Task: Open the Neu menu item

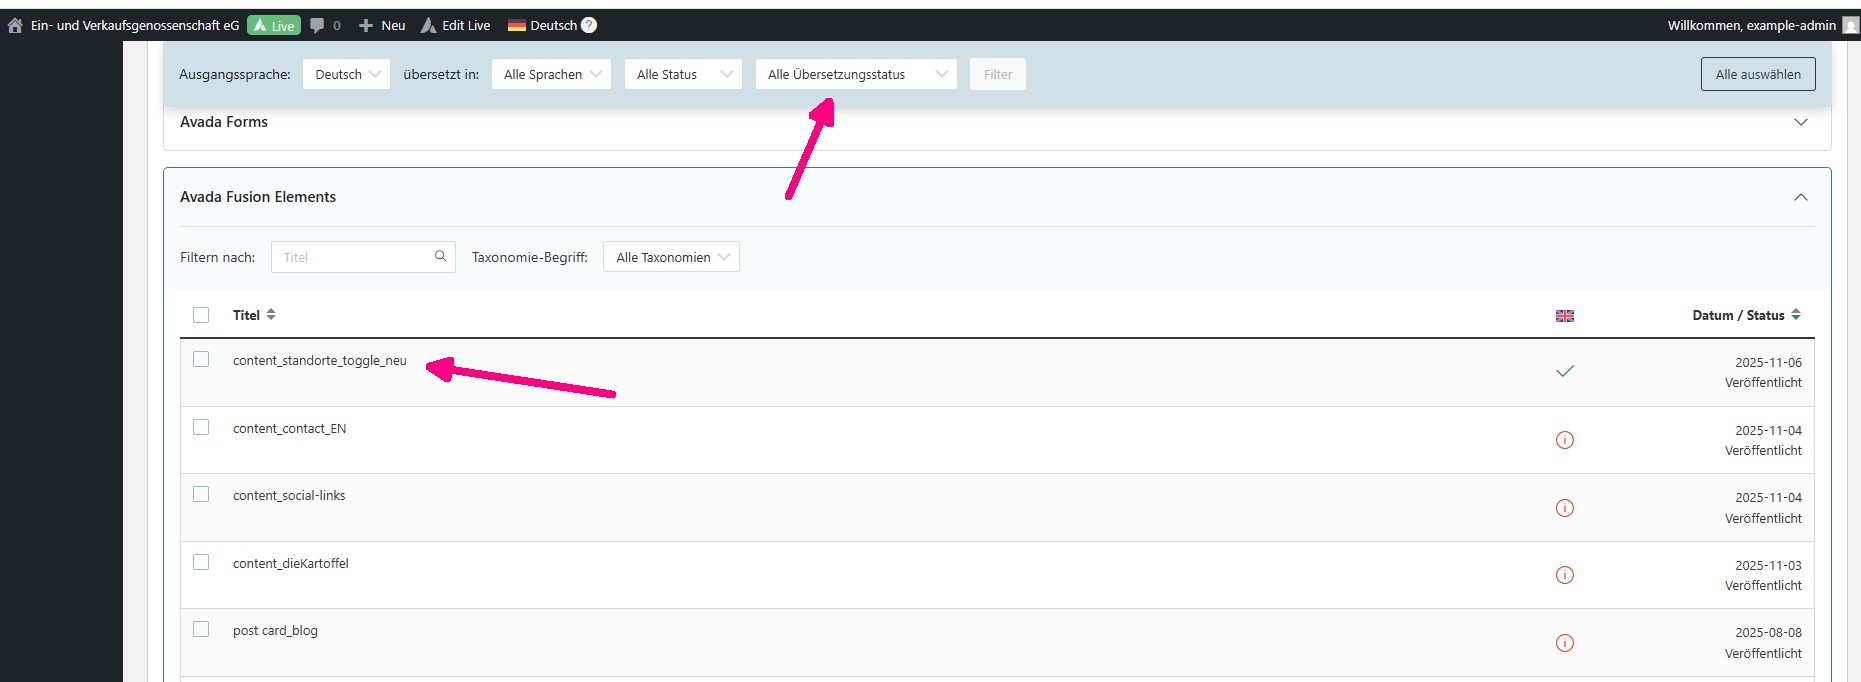Action: click(393, 26)
